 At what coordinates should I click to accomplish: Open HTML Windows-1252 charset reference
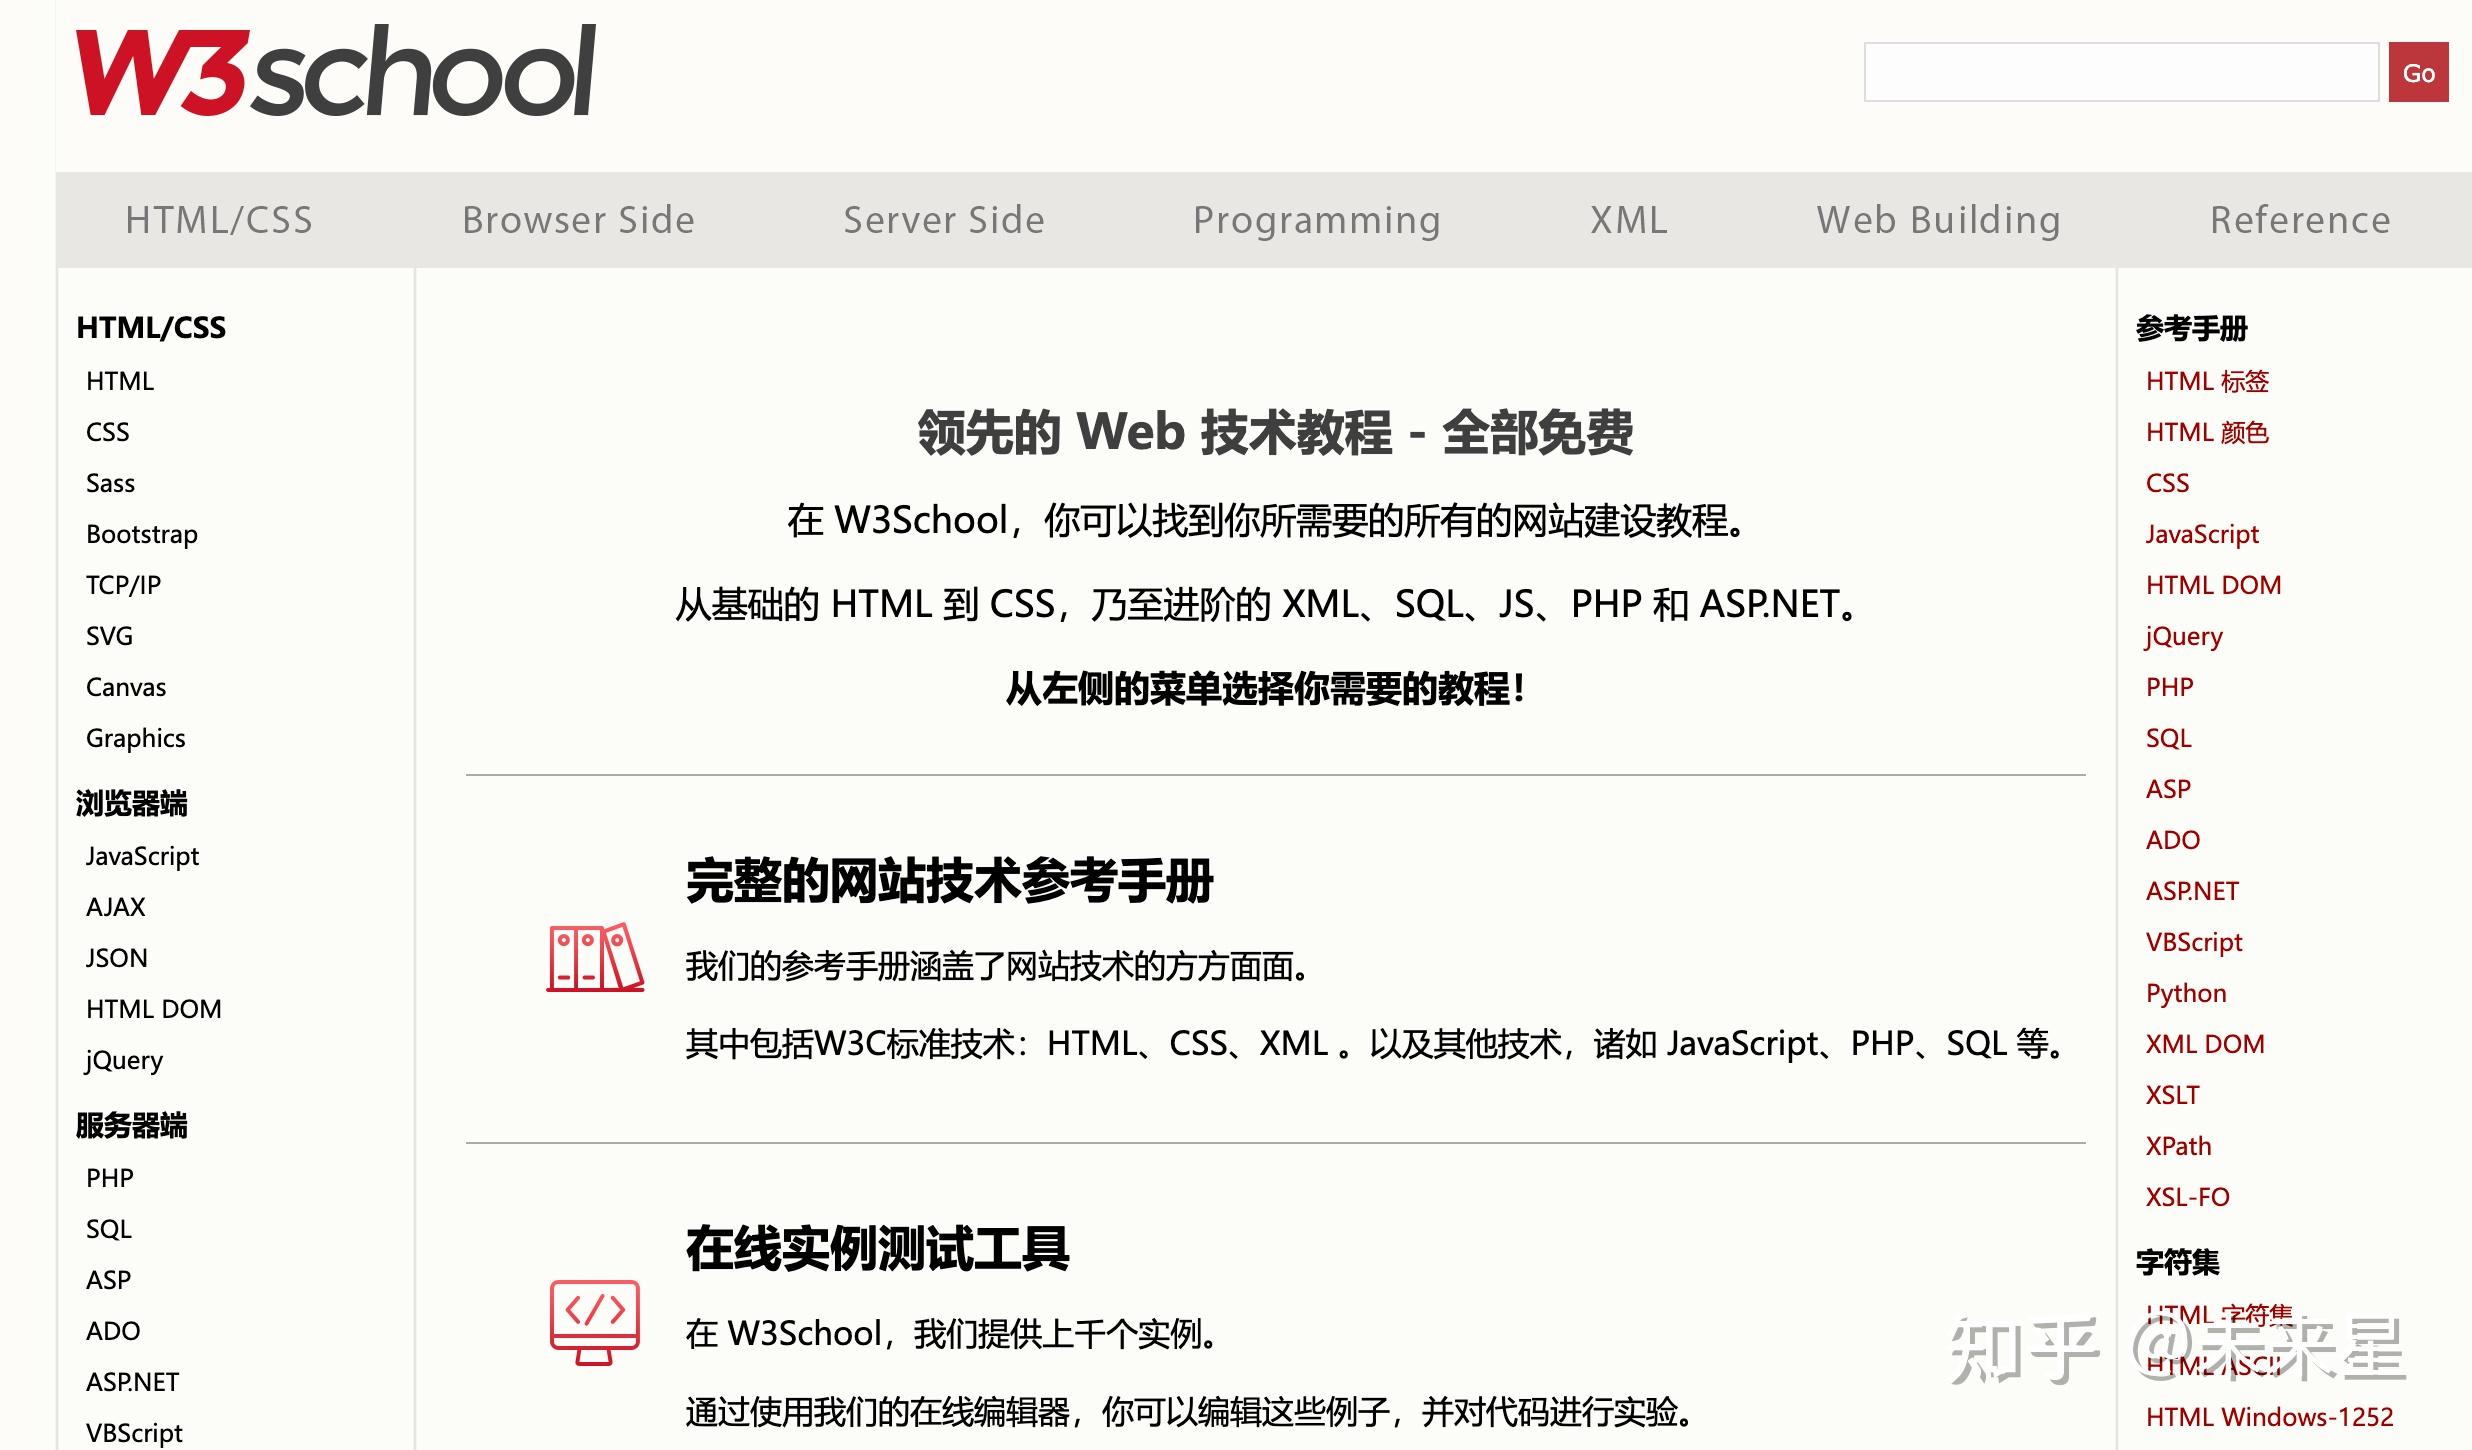2271,1416
